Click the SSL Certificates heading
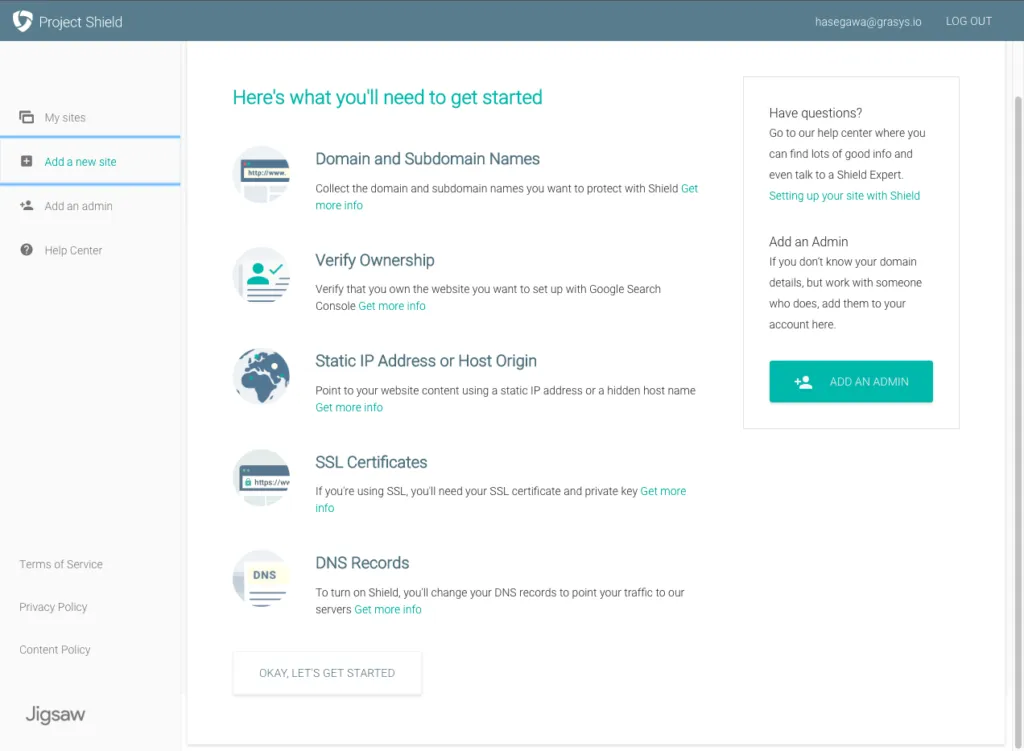 coord(371,462)
